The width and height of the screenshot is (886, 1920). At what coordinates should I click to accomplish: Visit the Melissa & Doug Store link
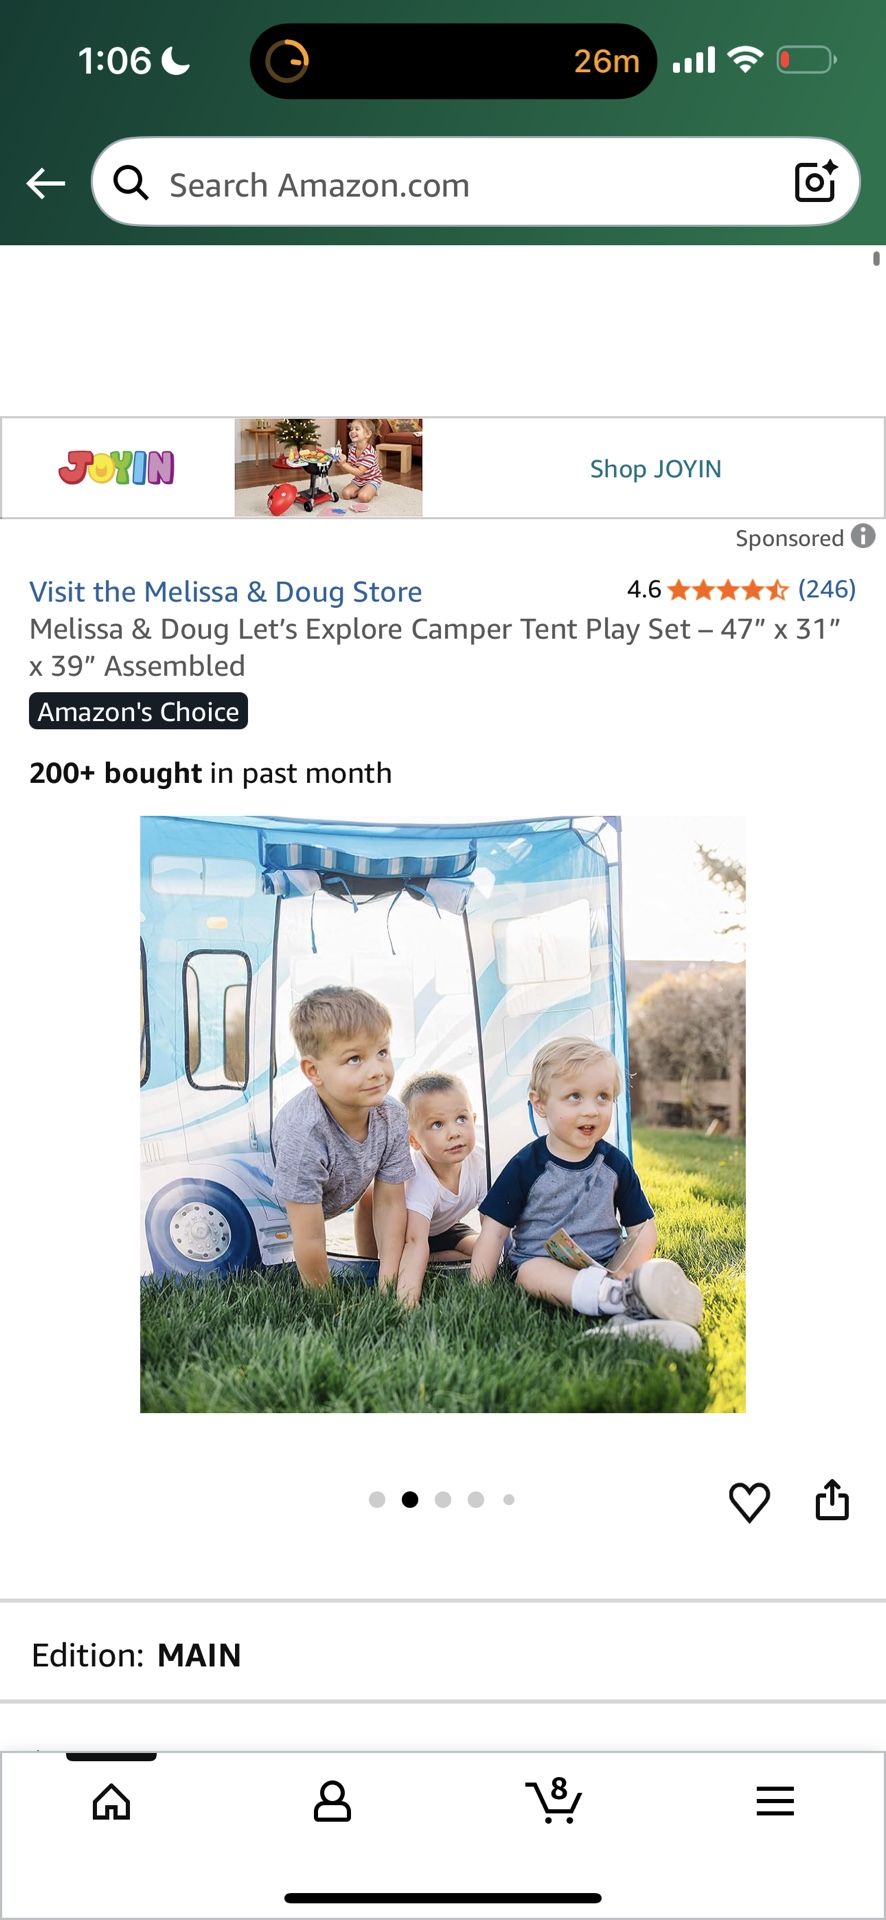226,592
